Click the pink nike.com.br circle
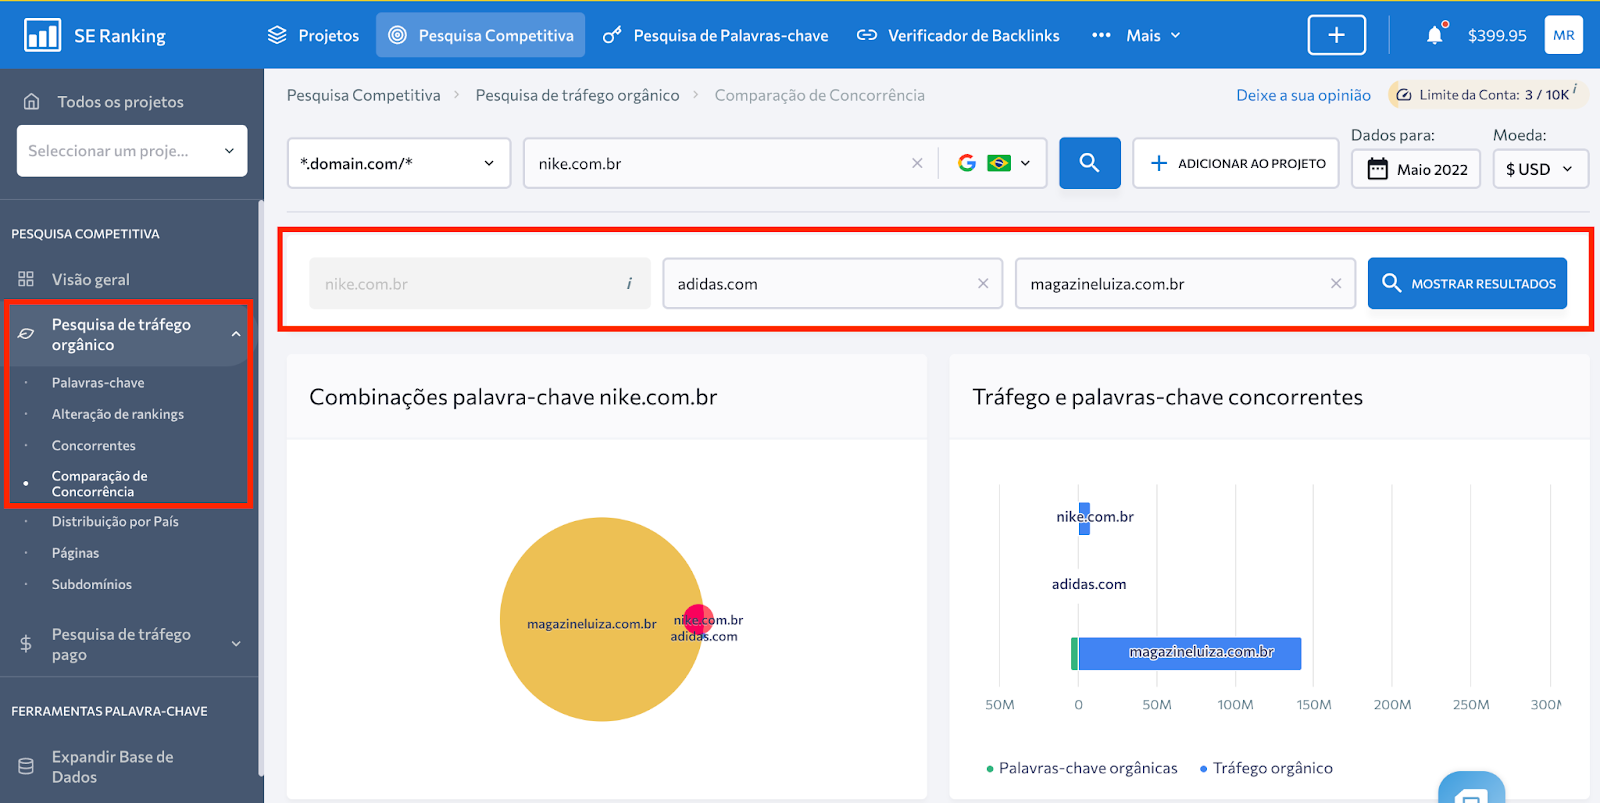 (700, 619)
